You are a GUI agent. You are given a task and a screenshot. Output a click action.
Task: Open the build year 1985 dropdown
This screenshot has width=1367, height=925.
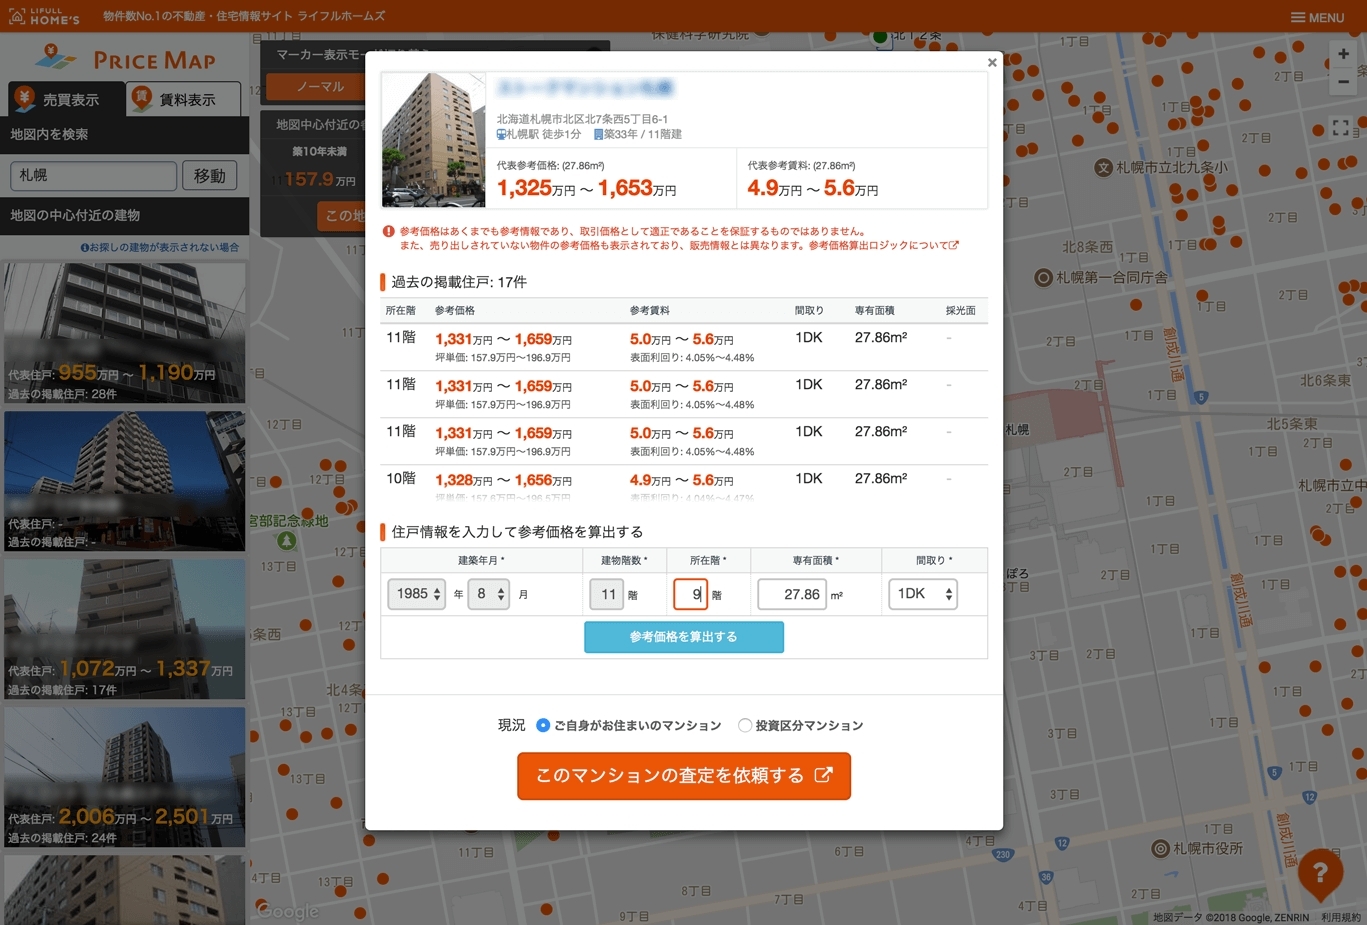tap(416, 594)
